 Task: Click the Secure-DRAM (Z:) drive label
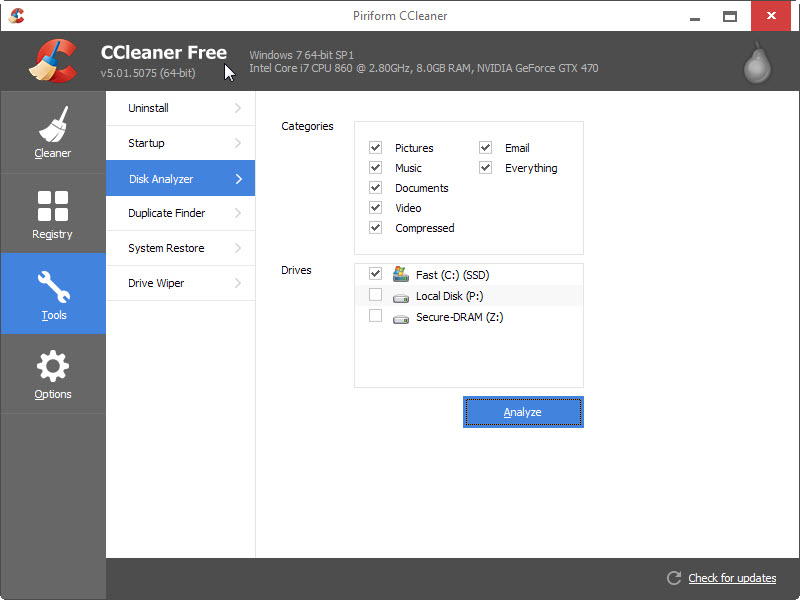460,317
